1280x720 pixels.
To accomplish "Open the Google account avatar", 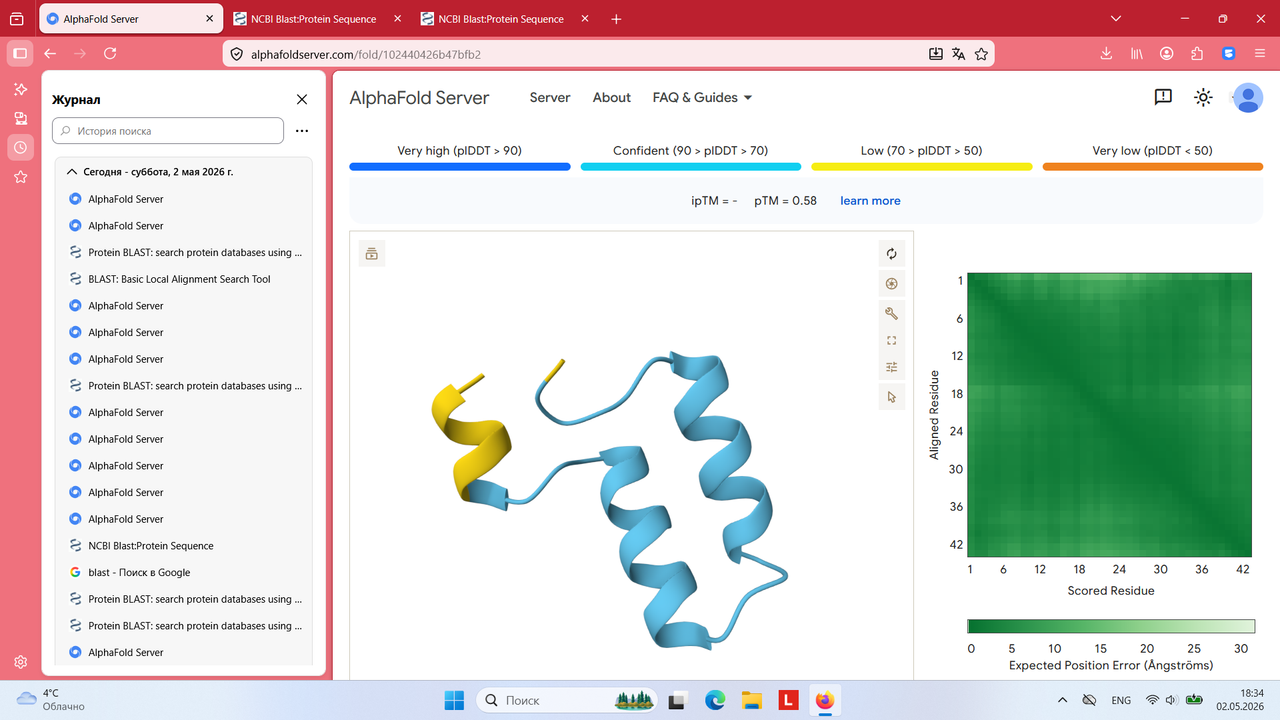I will [x=1247, y=97].
